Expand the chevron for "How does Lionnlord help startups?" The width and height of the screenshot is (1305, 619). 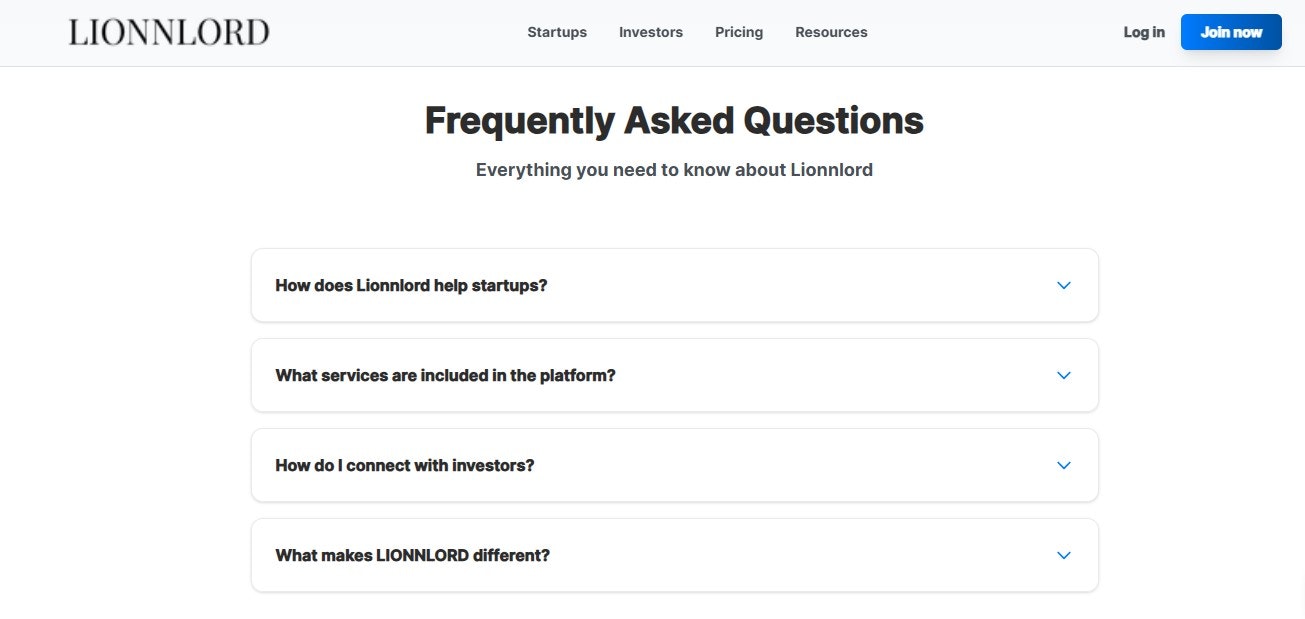click(x=1063, y=285)
